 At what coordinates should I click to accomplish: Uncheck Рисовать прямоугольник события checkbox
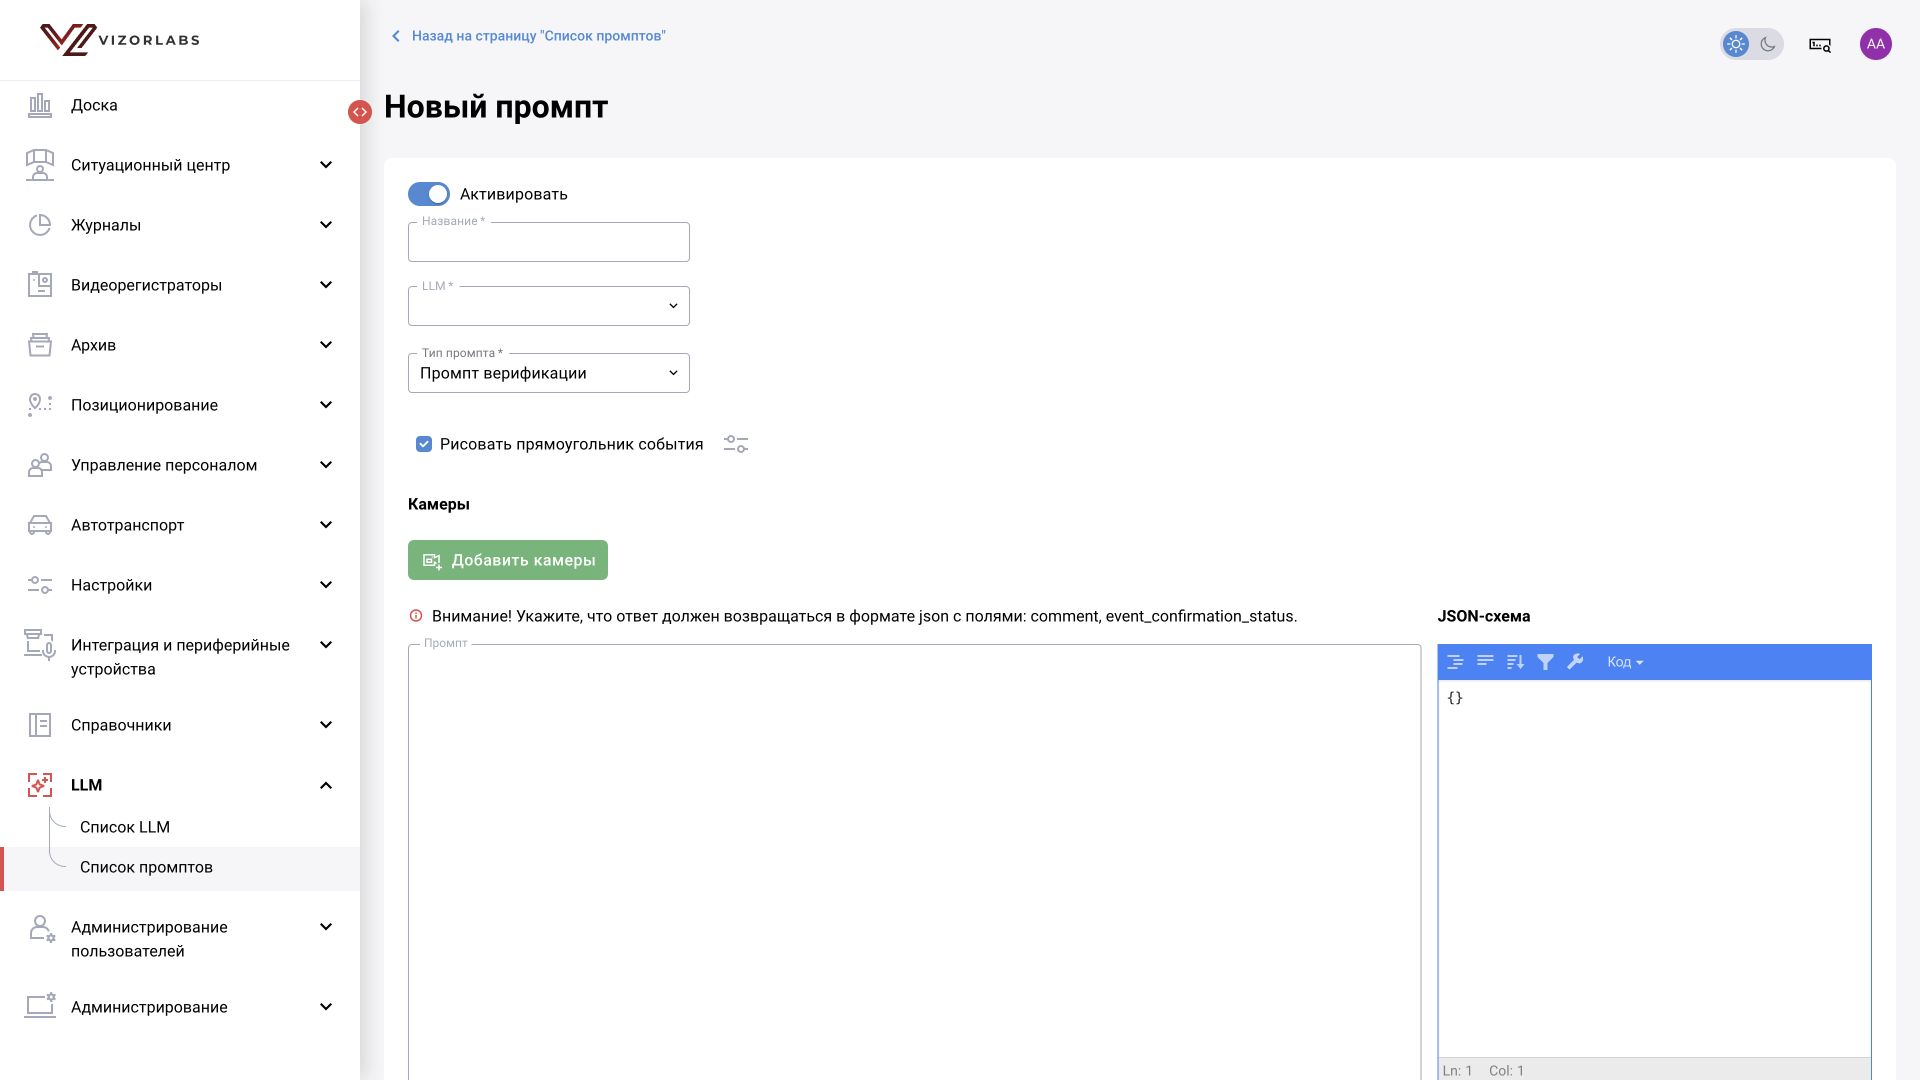click(424, 444)
